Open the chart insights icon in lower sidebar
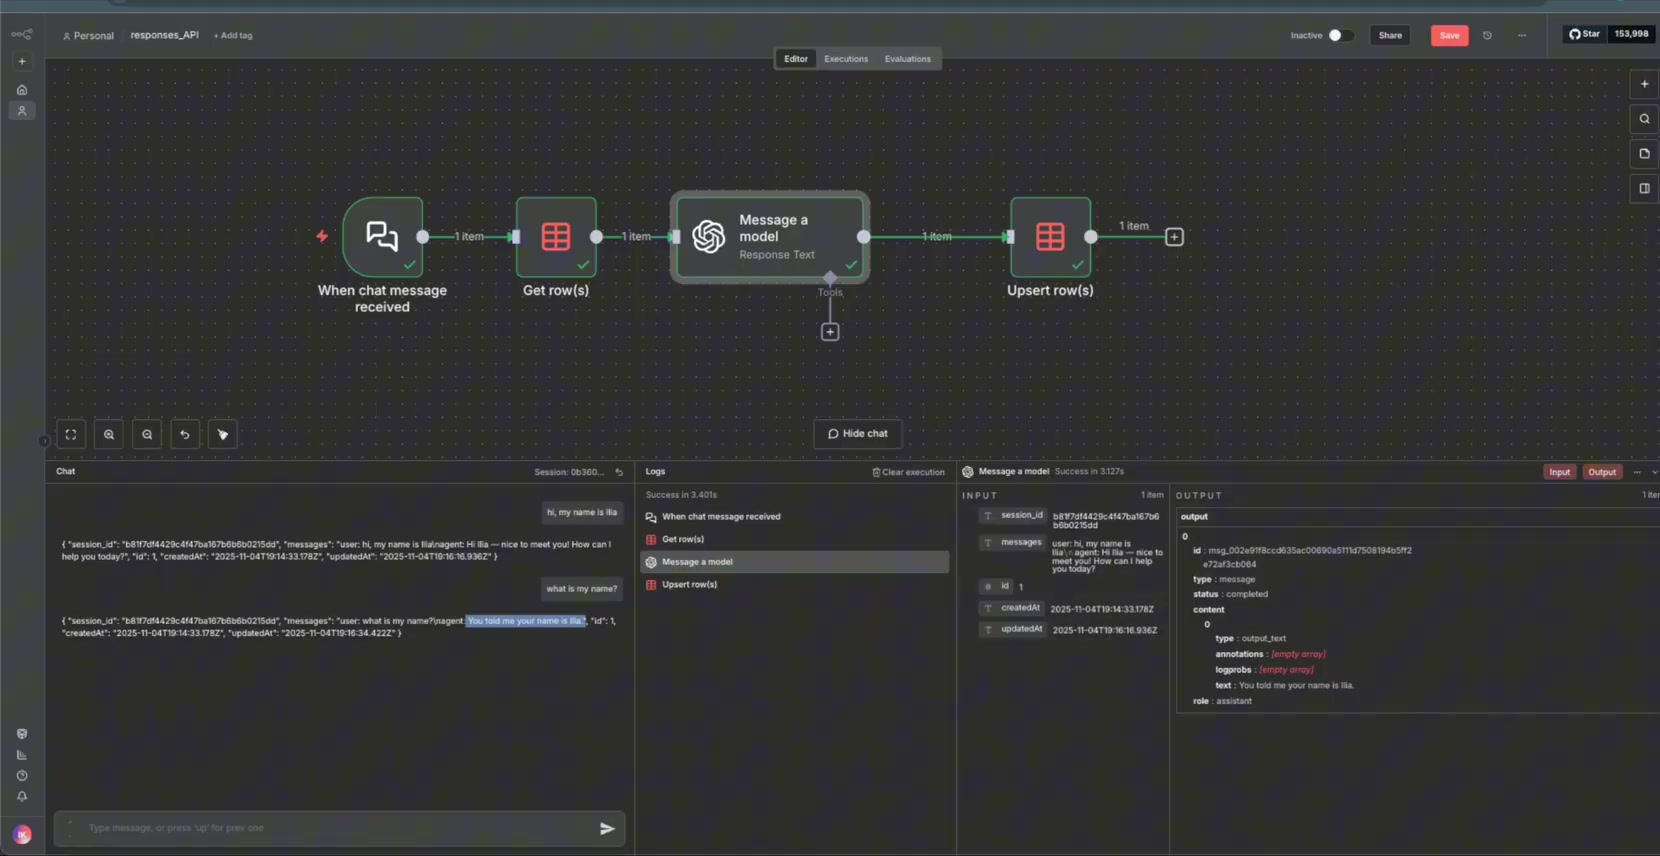 22,755
